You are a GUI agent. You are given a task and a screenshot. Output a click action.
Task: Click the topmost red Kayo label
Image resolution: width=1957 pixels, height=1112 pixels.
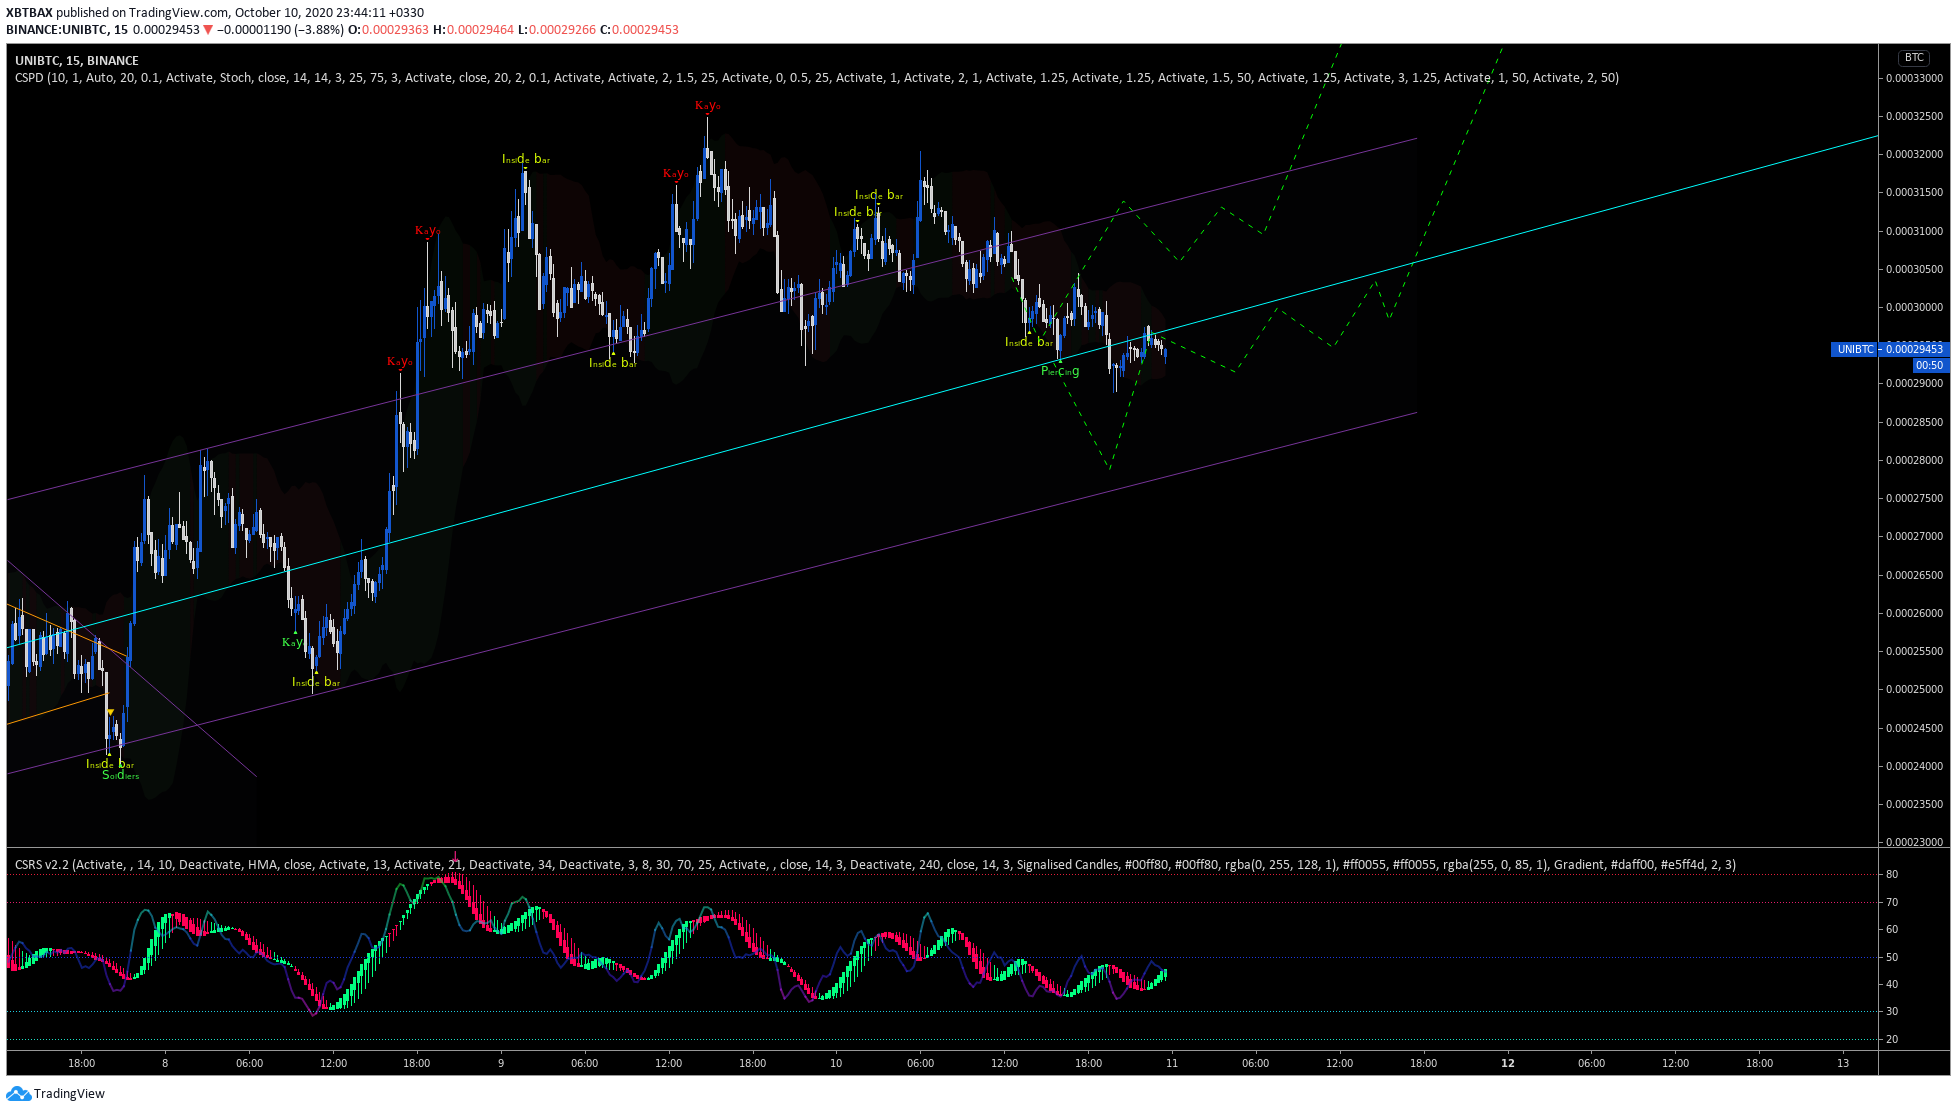707,106
